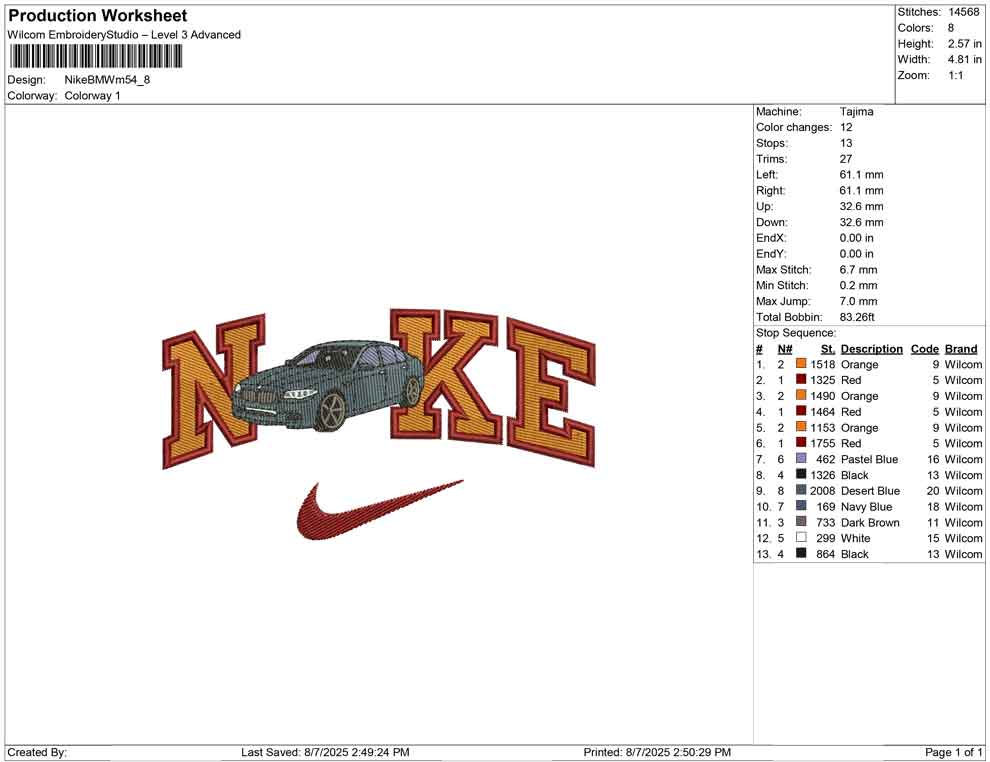Click 'Printed: 8/7/2025 2:50:29 PM' footer
The width and height of the screenshot is (990, 762).
coord(657,752)
